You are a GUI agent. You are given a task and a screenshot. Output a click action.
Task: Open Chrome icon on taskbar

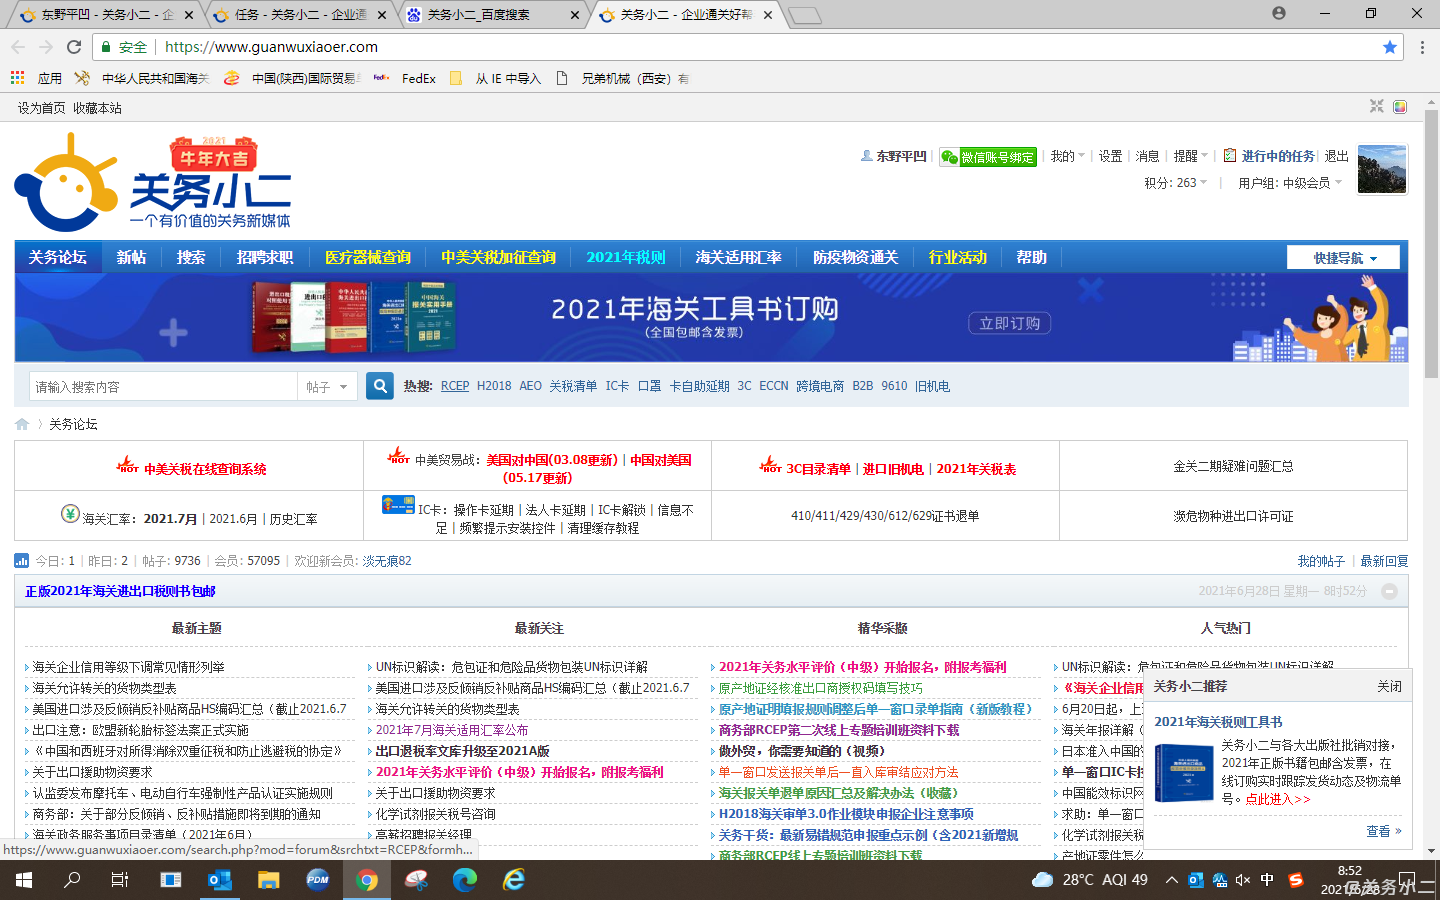coord(367,880)
